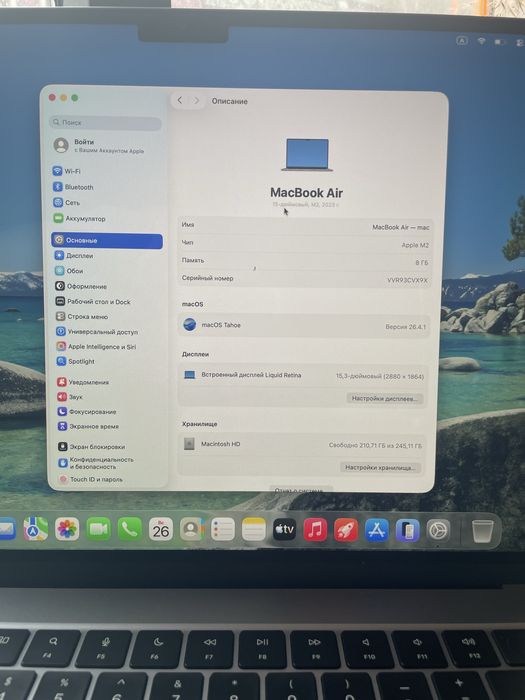525x700 pixels.
Task: Open Music from the Dock
Action: 315,530
